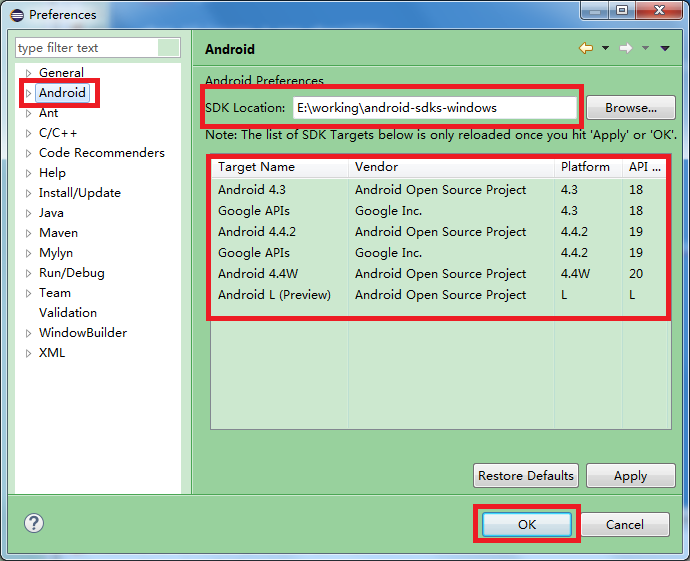Clear the filter text field icon
690x561 pixels.
(x=168, y=48)
